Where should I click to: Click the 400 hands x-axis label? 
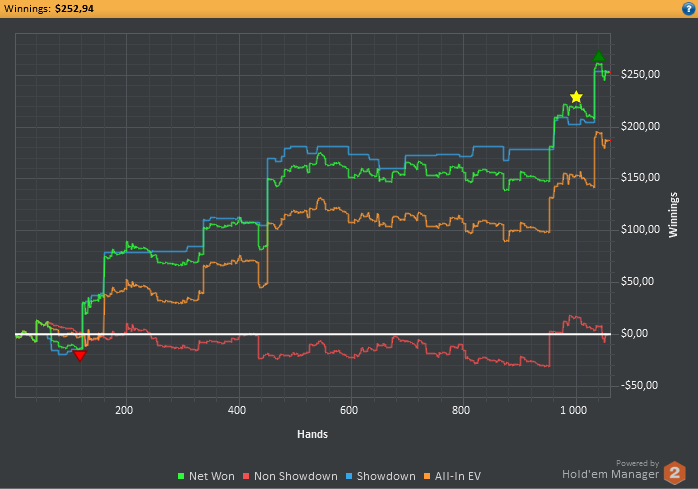click(237, 410)
